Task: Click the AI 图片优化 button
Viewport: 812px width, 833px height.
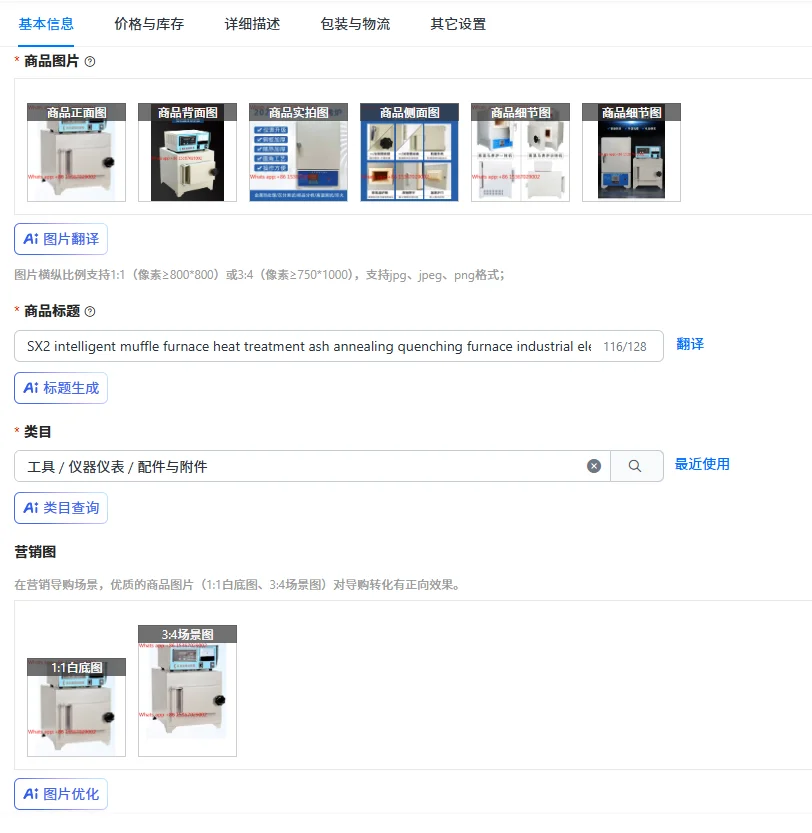Action: pos(61,794)
